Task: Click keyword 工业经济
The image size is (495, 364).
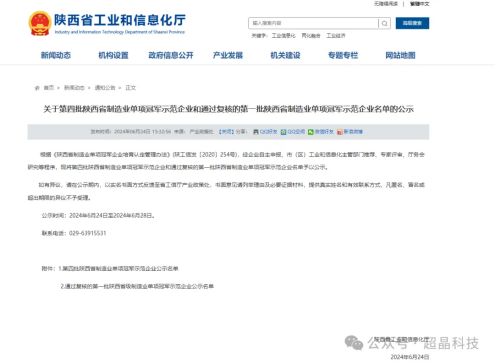Action: pos(336,36)
